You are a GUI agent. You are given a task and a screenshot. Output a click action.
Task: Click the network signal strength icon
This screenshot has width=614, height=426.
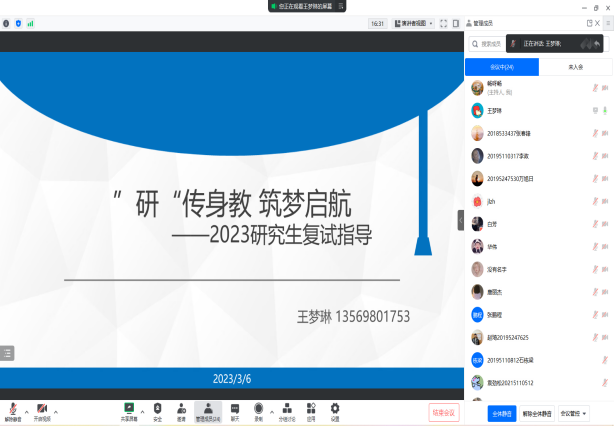30,23
